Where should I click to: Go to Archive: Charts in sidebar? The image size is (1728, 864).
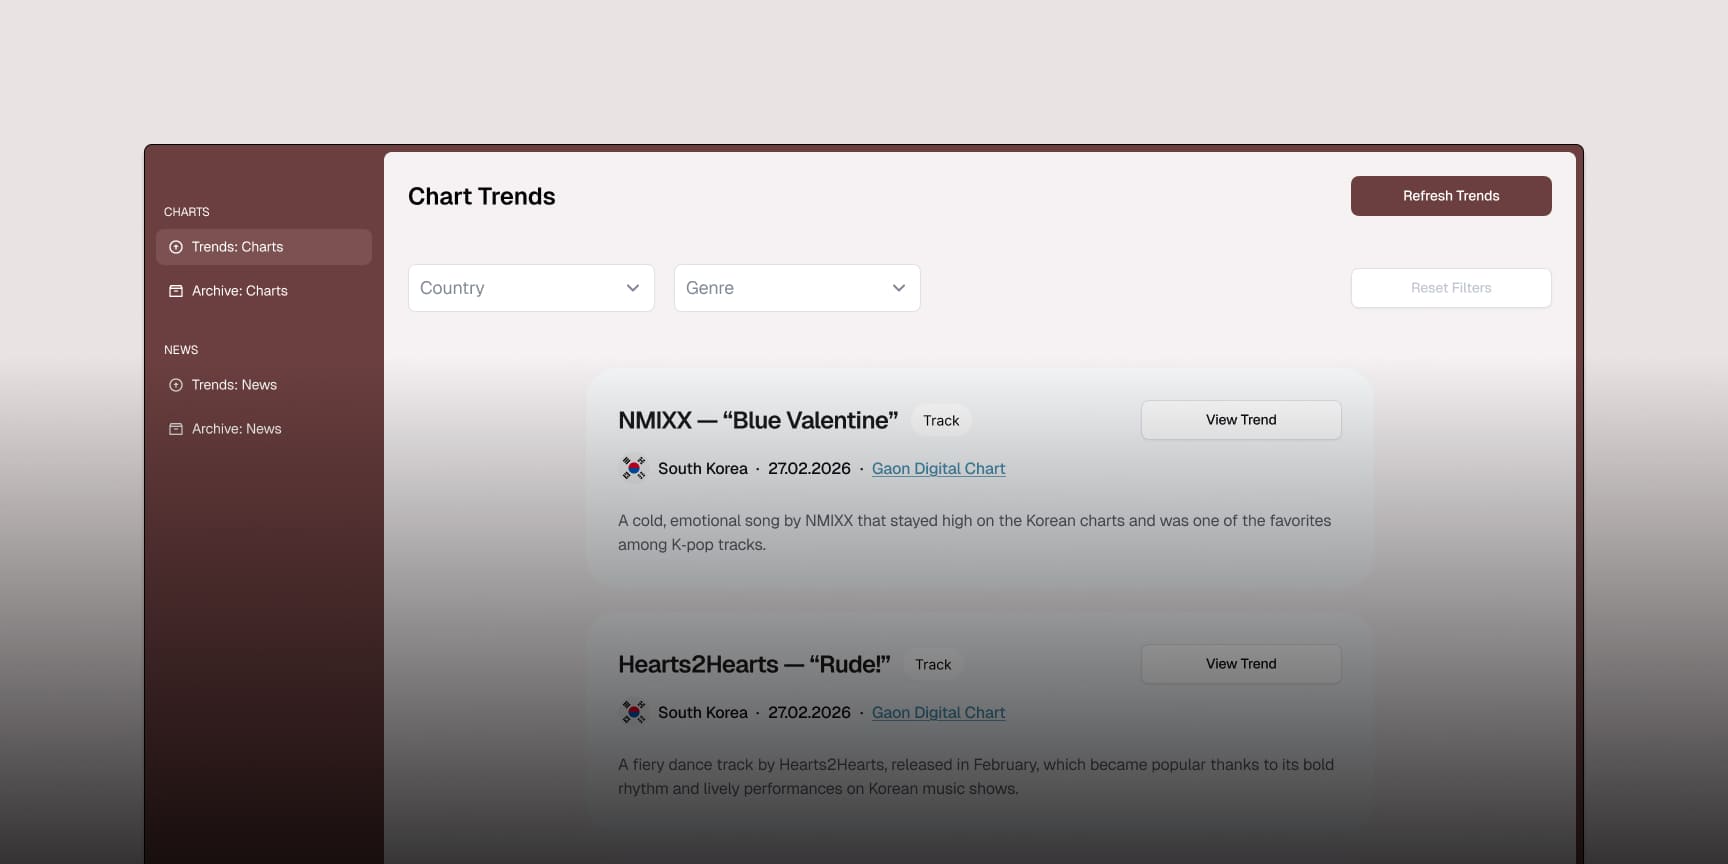point(264,291)
